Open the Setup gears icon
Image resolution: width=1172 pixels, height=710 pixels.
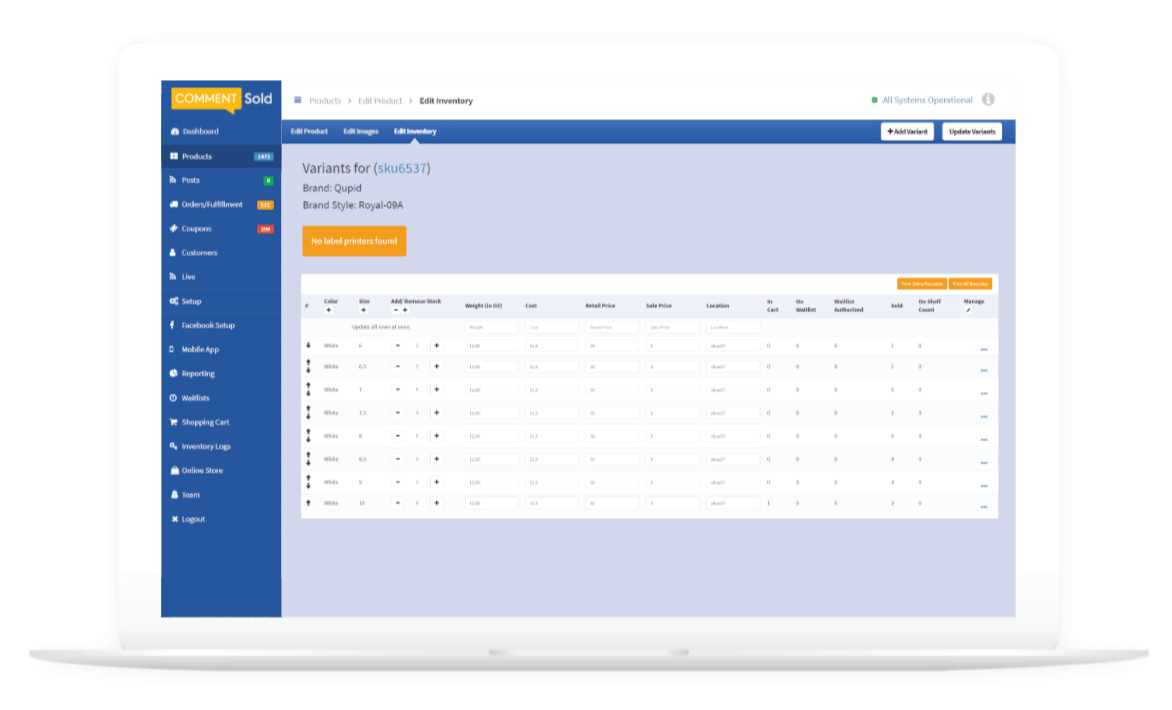coord(173,301)
